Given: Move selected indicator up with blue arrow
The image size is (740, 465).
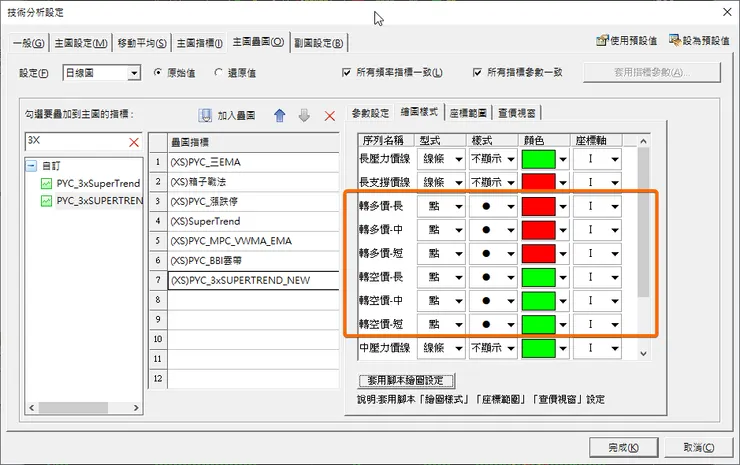Looking at the screenshot, I should pyautogui.click(x=280, y=115).
